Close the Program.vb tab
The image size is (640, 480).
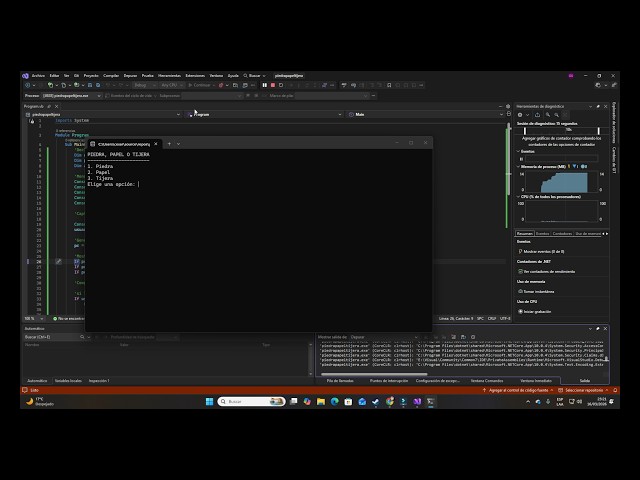56,106
